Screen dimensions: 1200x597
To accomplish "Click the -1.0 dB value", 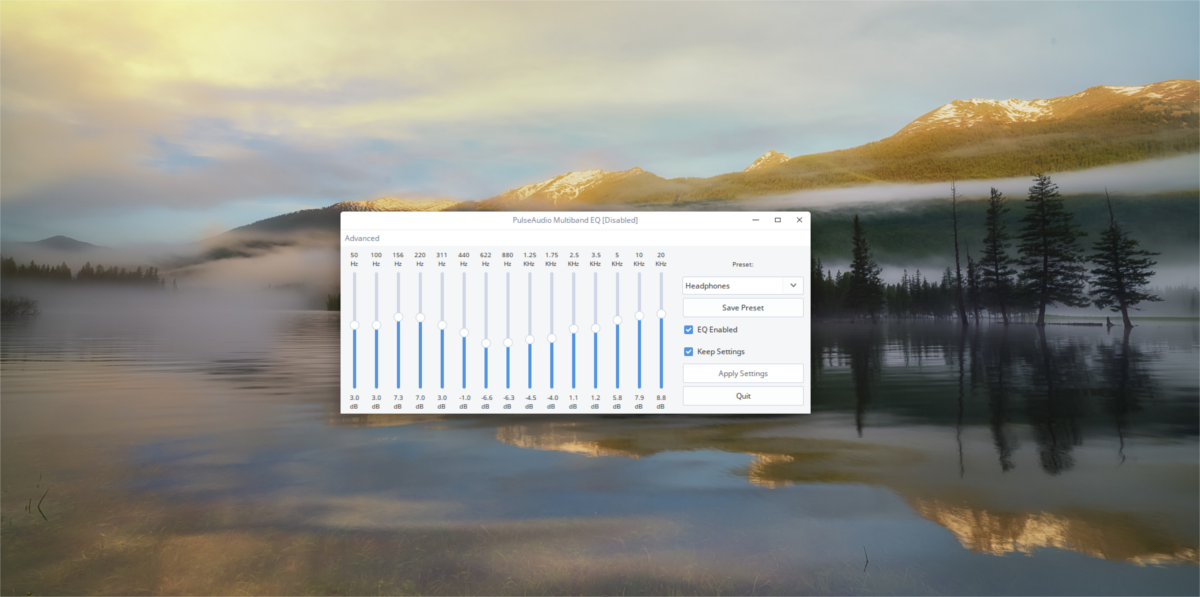I will 464,402.
